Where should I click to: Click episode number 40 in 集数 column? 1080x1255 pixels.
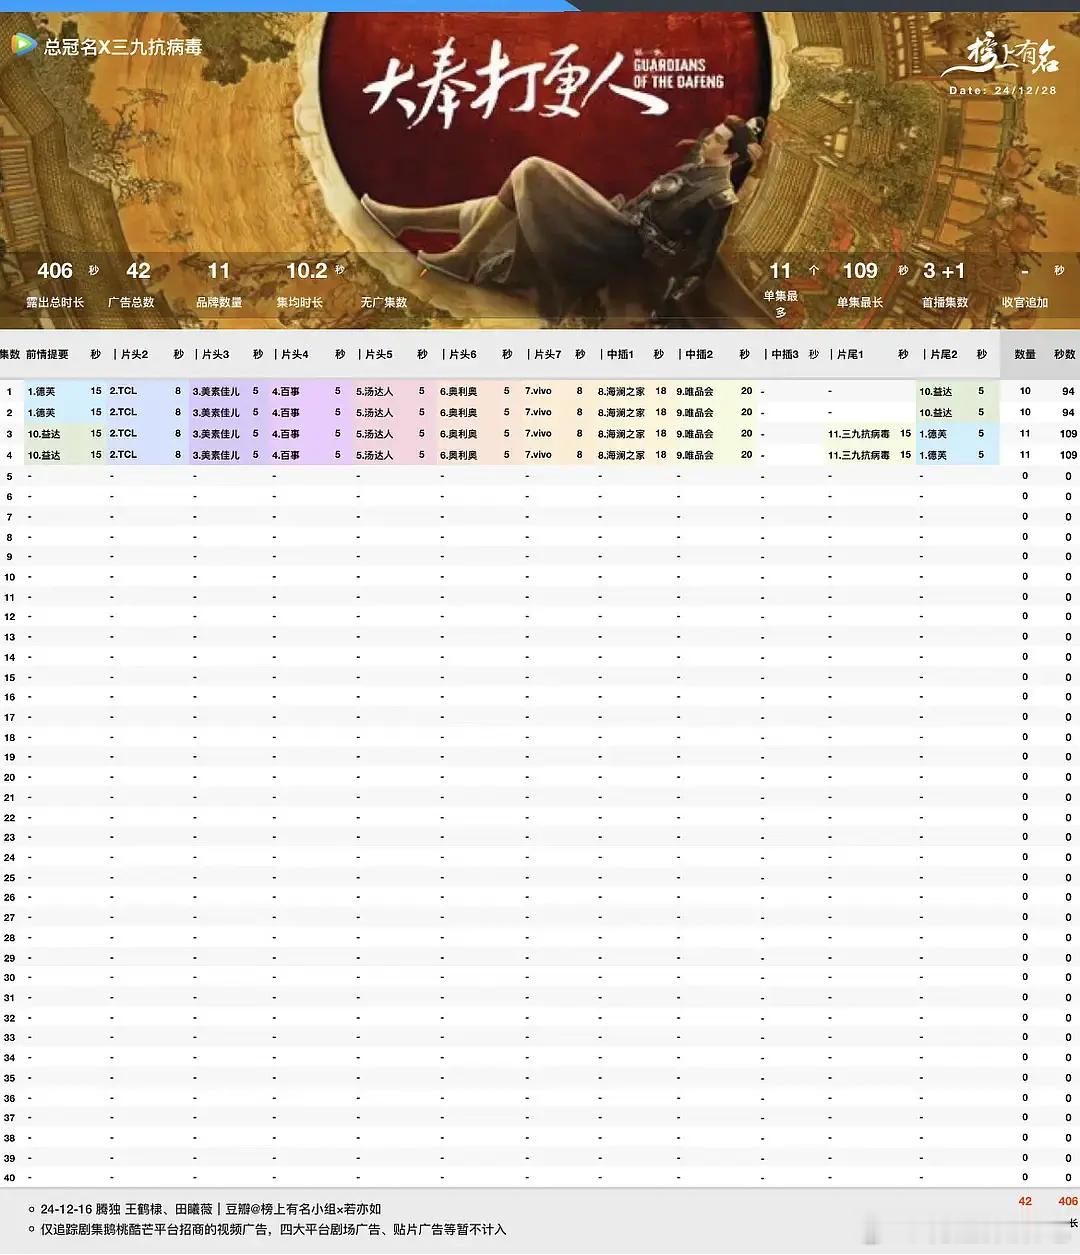[10, 1178]
